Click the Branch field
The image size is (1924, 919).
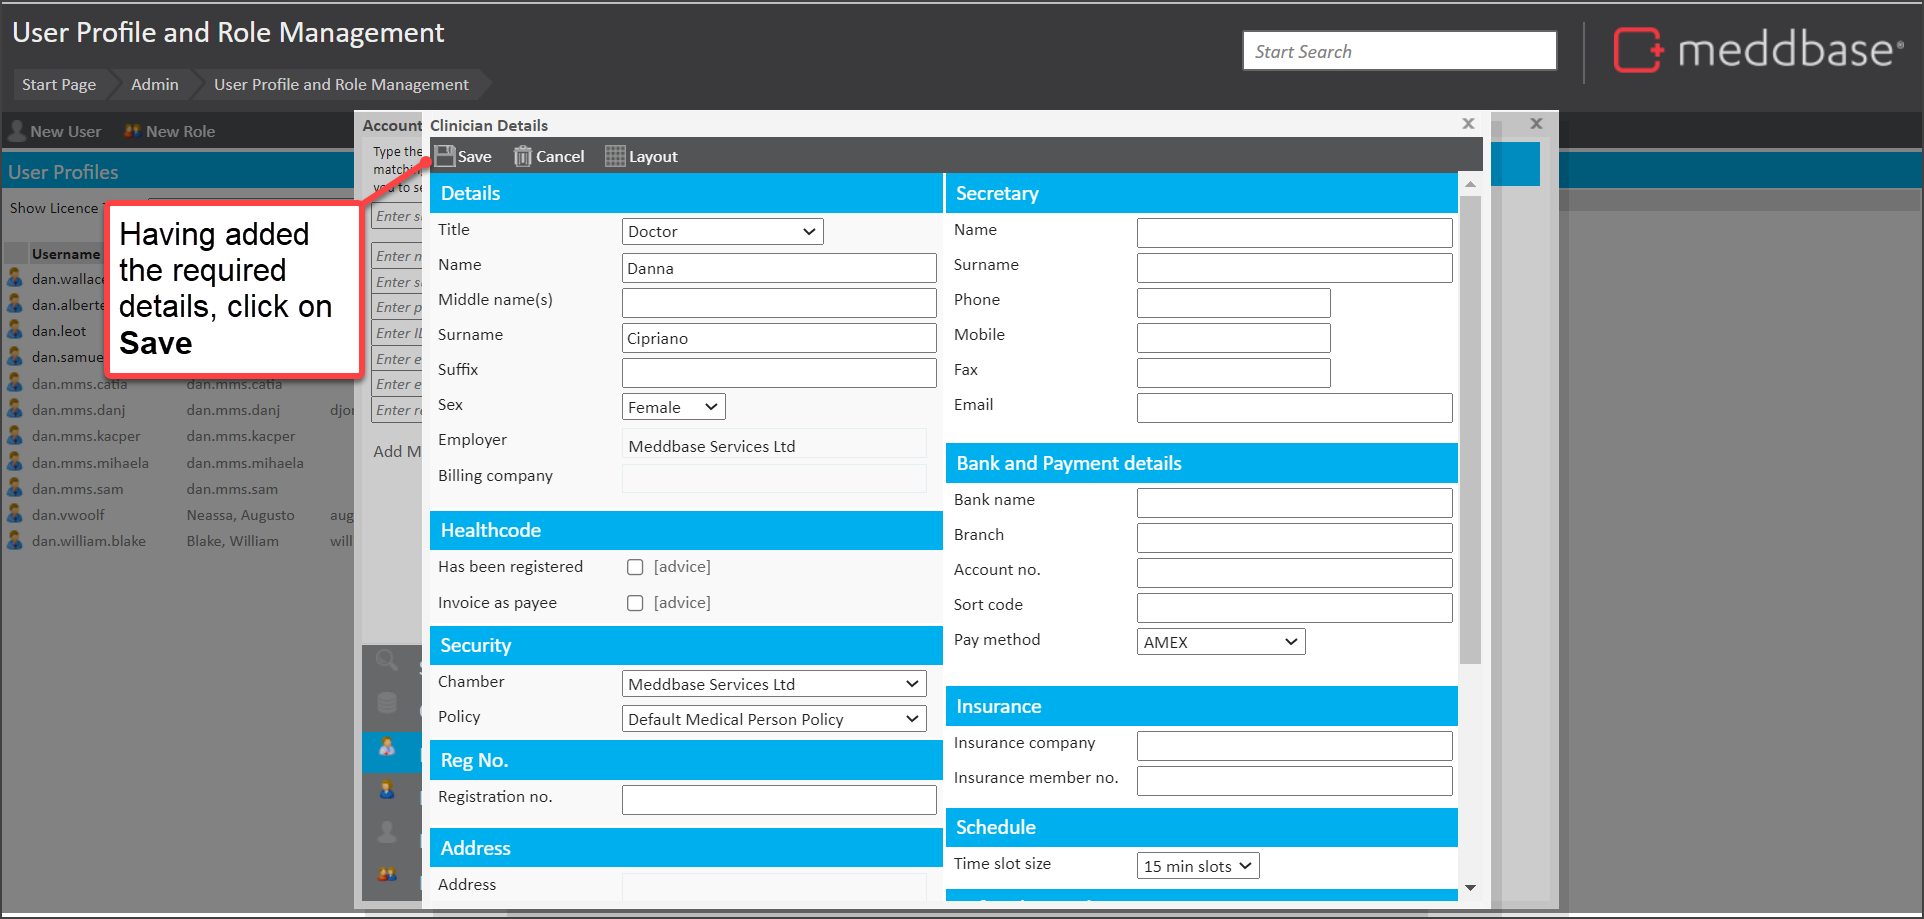[x=1294, y=538]
